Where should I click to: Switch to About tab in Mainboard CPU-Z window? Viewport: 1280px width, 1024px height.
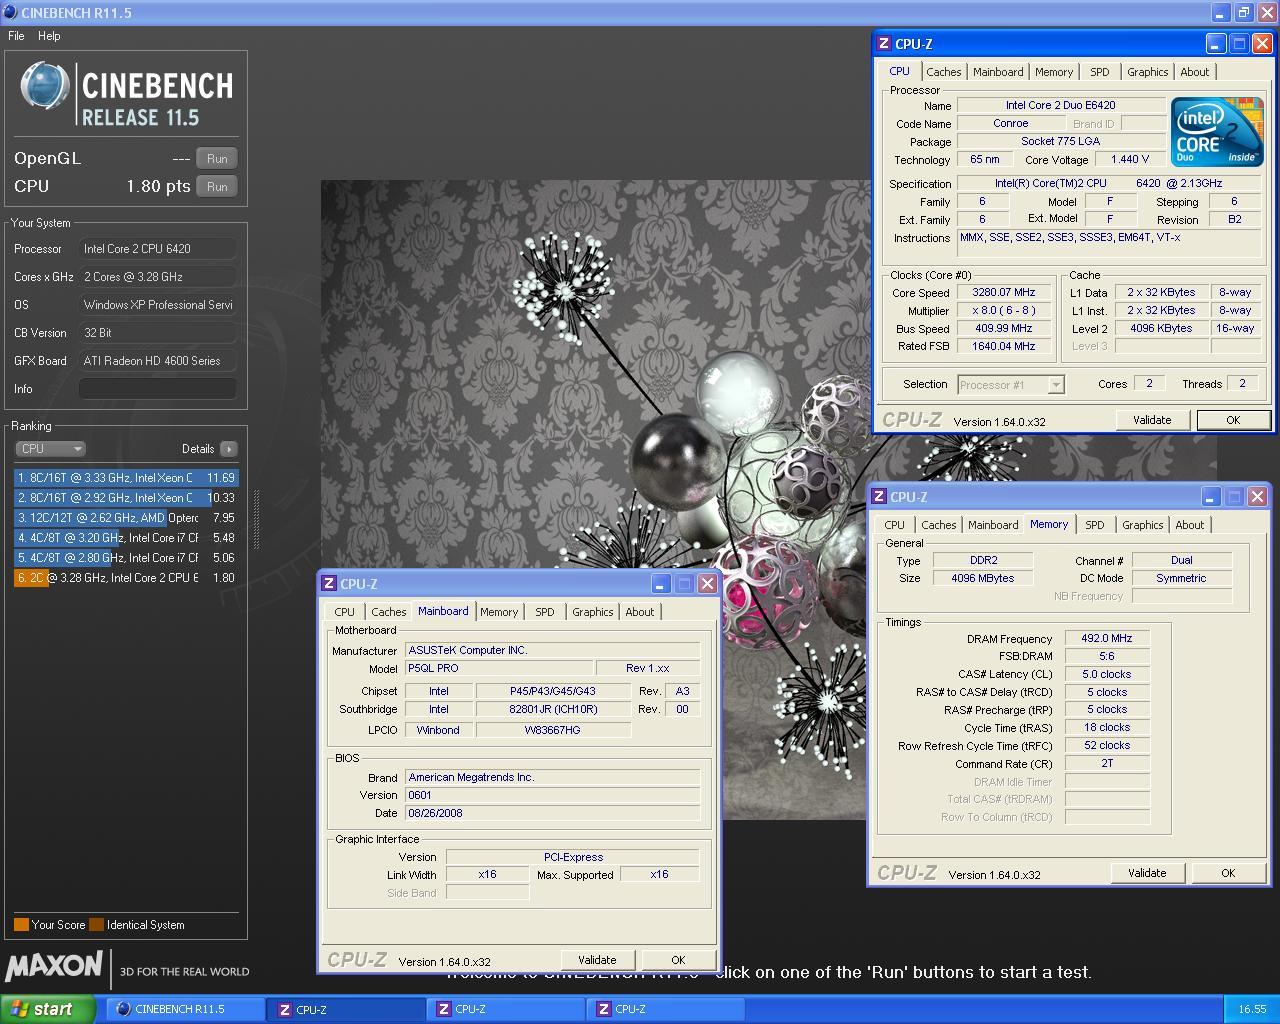coord(640,612)
